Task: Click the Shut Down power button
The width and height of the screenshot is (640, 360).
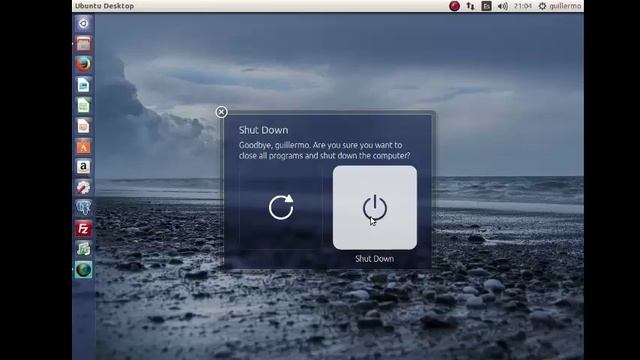Action: (x=375, y=207)
